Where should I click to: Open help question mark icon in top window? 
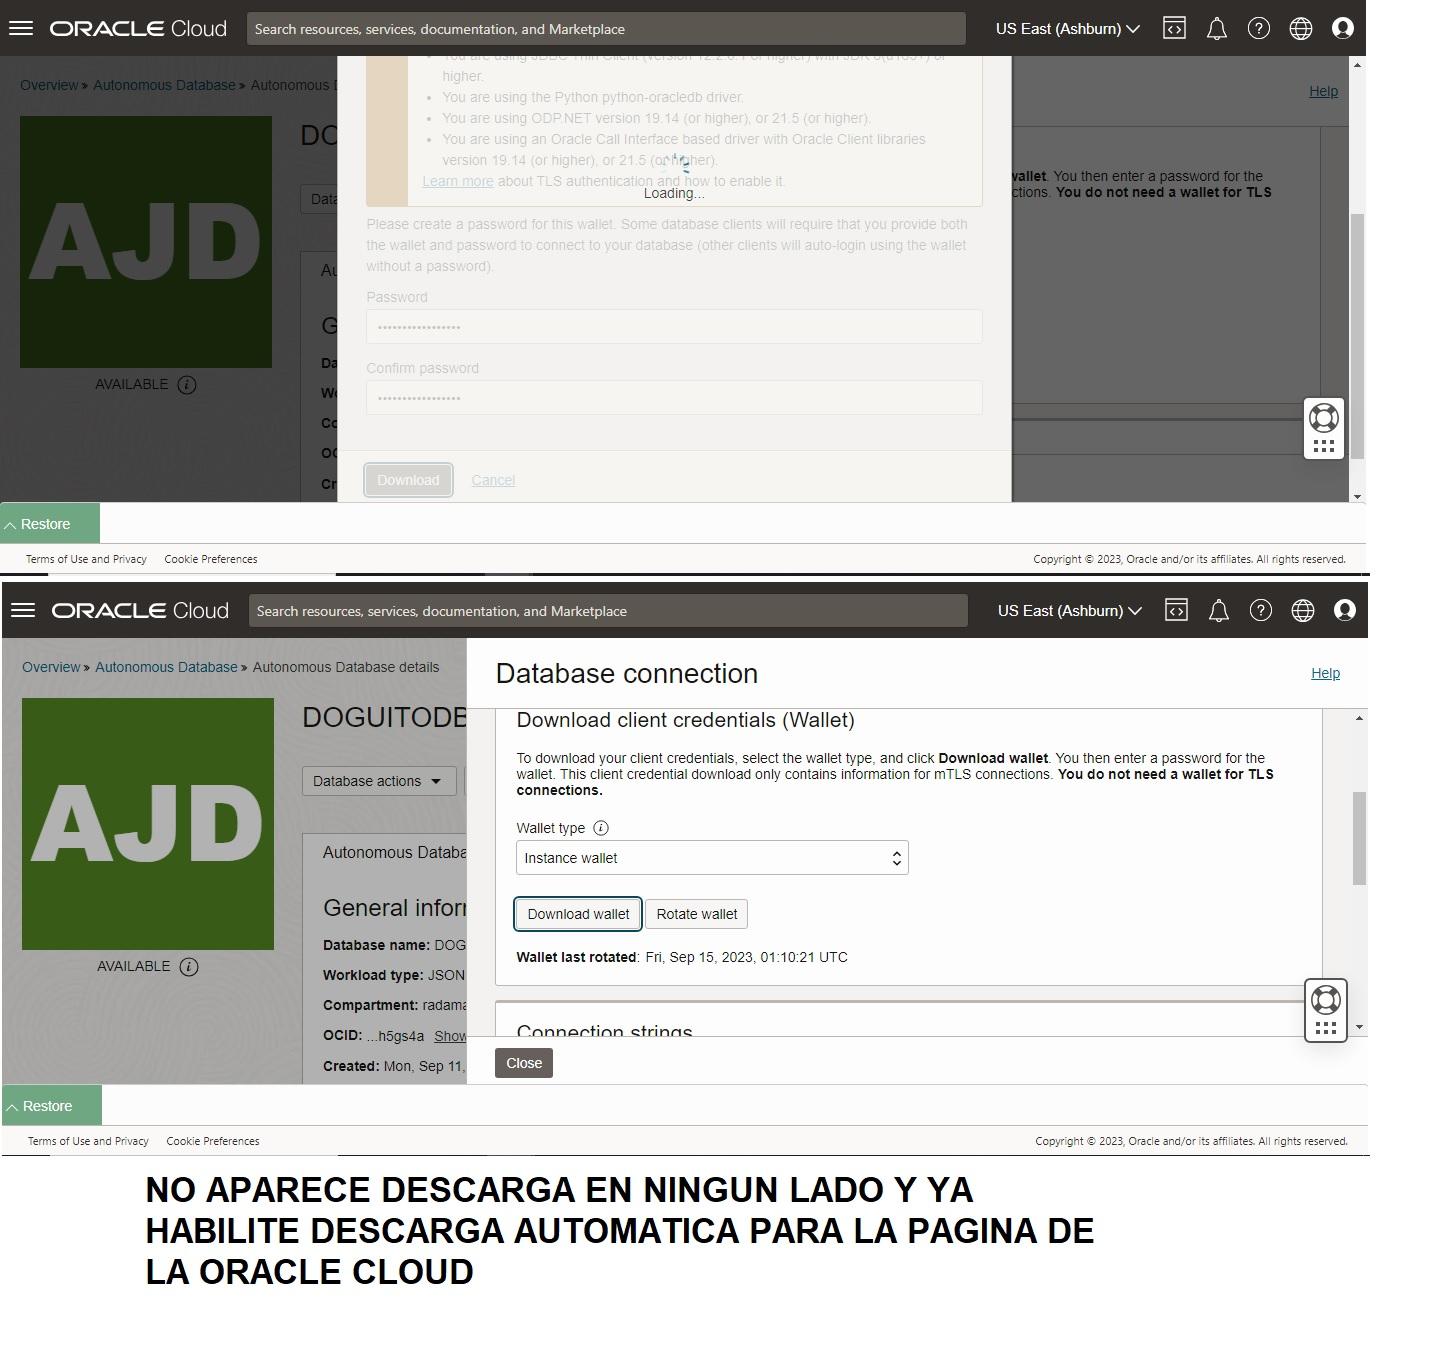coord(1259,28)
